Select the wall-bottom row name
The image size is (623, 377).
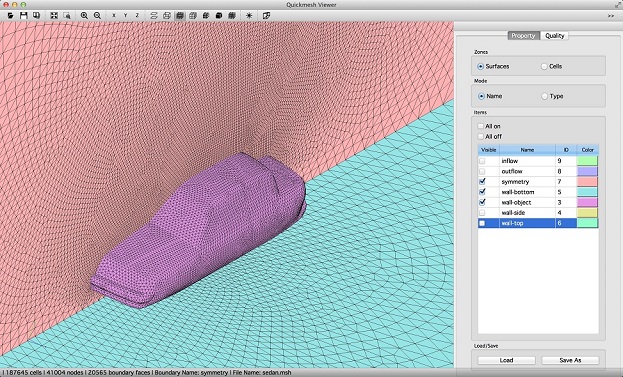(518, 192)
